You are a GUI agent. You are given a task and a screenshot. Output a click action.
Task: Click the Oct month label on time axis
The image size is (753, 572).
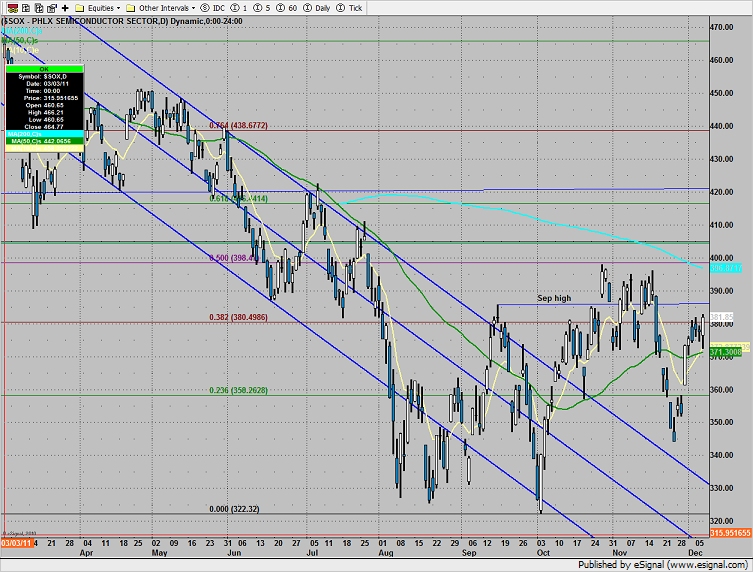tap(543, 553)
